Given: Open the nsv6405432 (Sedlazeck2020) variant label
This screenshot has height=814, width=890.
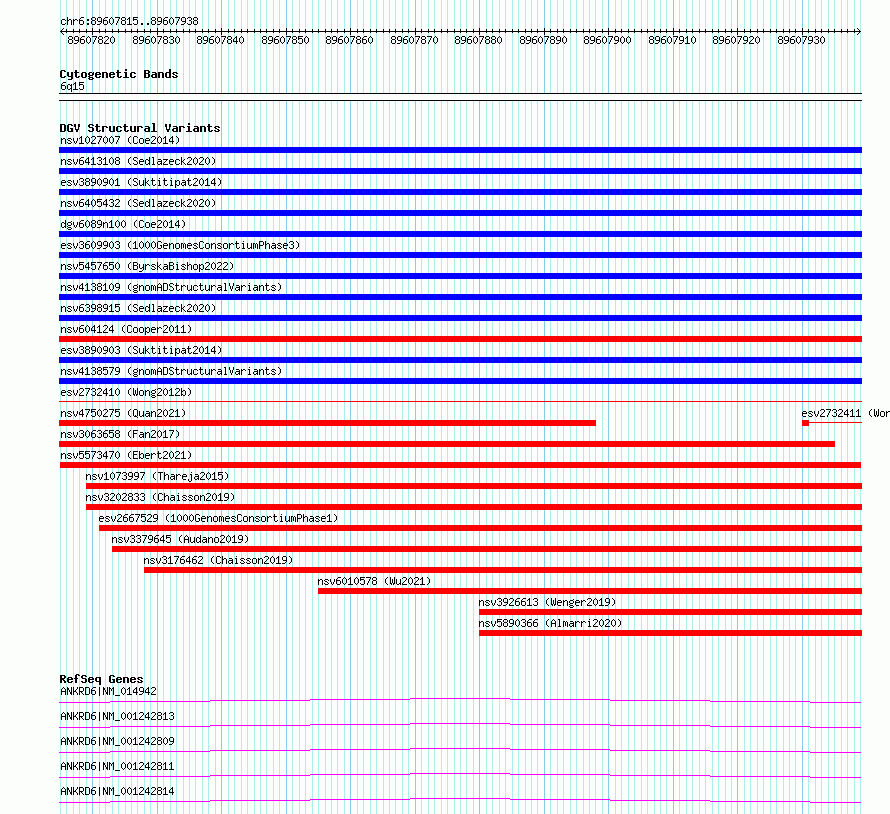Looking at the screenshot, I should [138, 203].
